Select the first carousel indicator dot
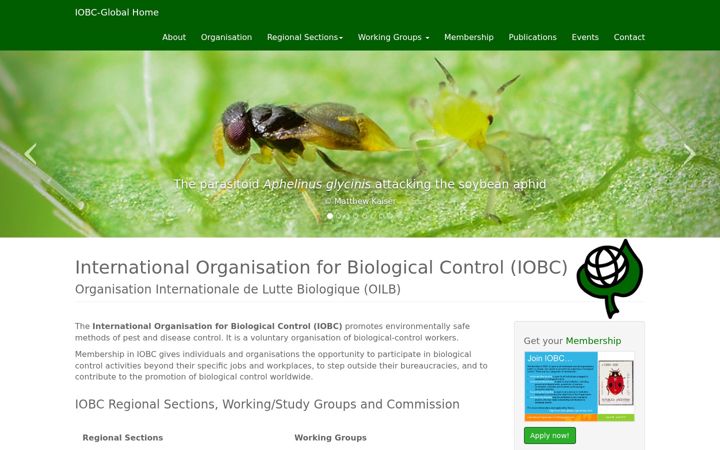The width and height of the screenshot is (720, 450). pos(330,216)
